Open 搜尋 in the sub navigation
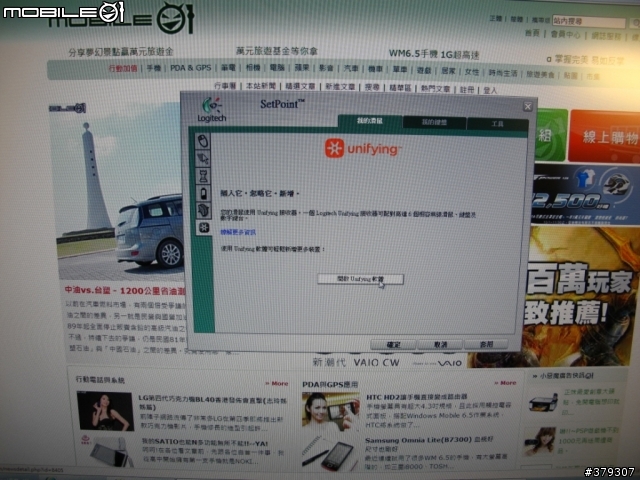The image size is (640, 480). [x=372, y=87]
